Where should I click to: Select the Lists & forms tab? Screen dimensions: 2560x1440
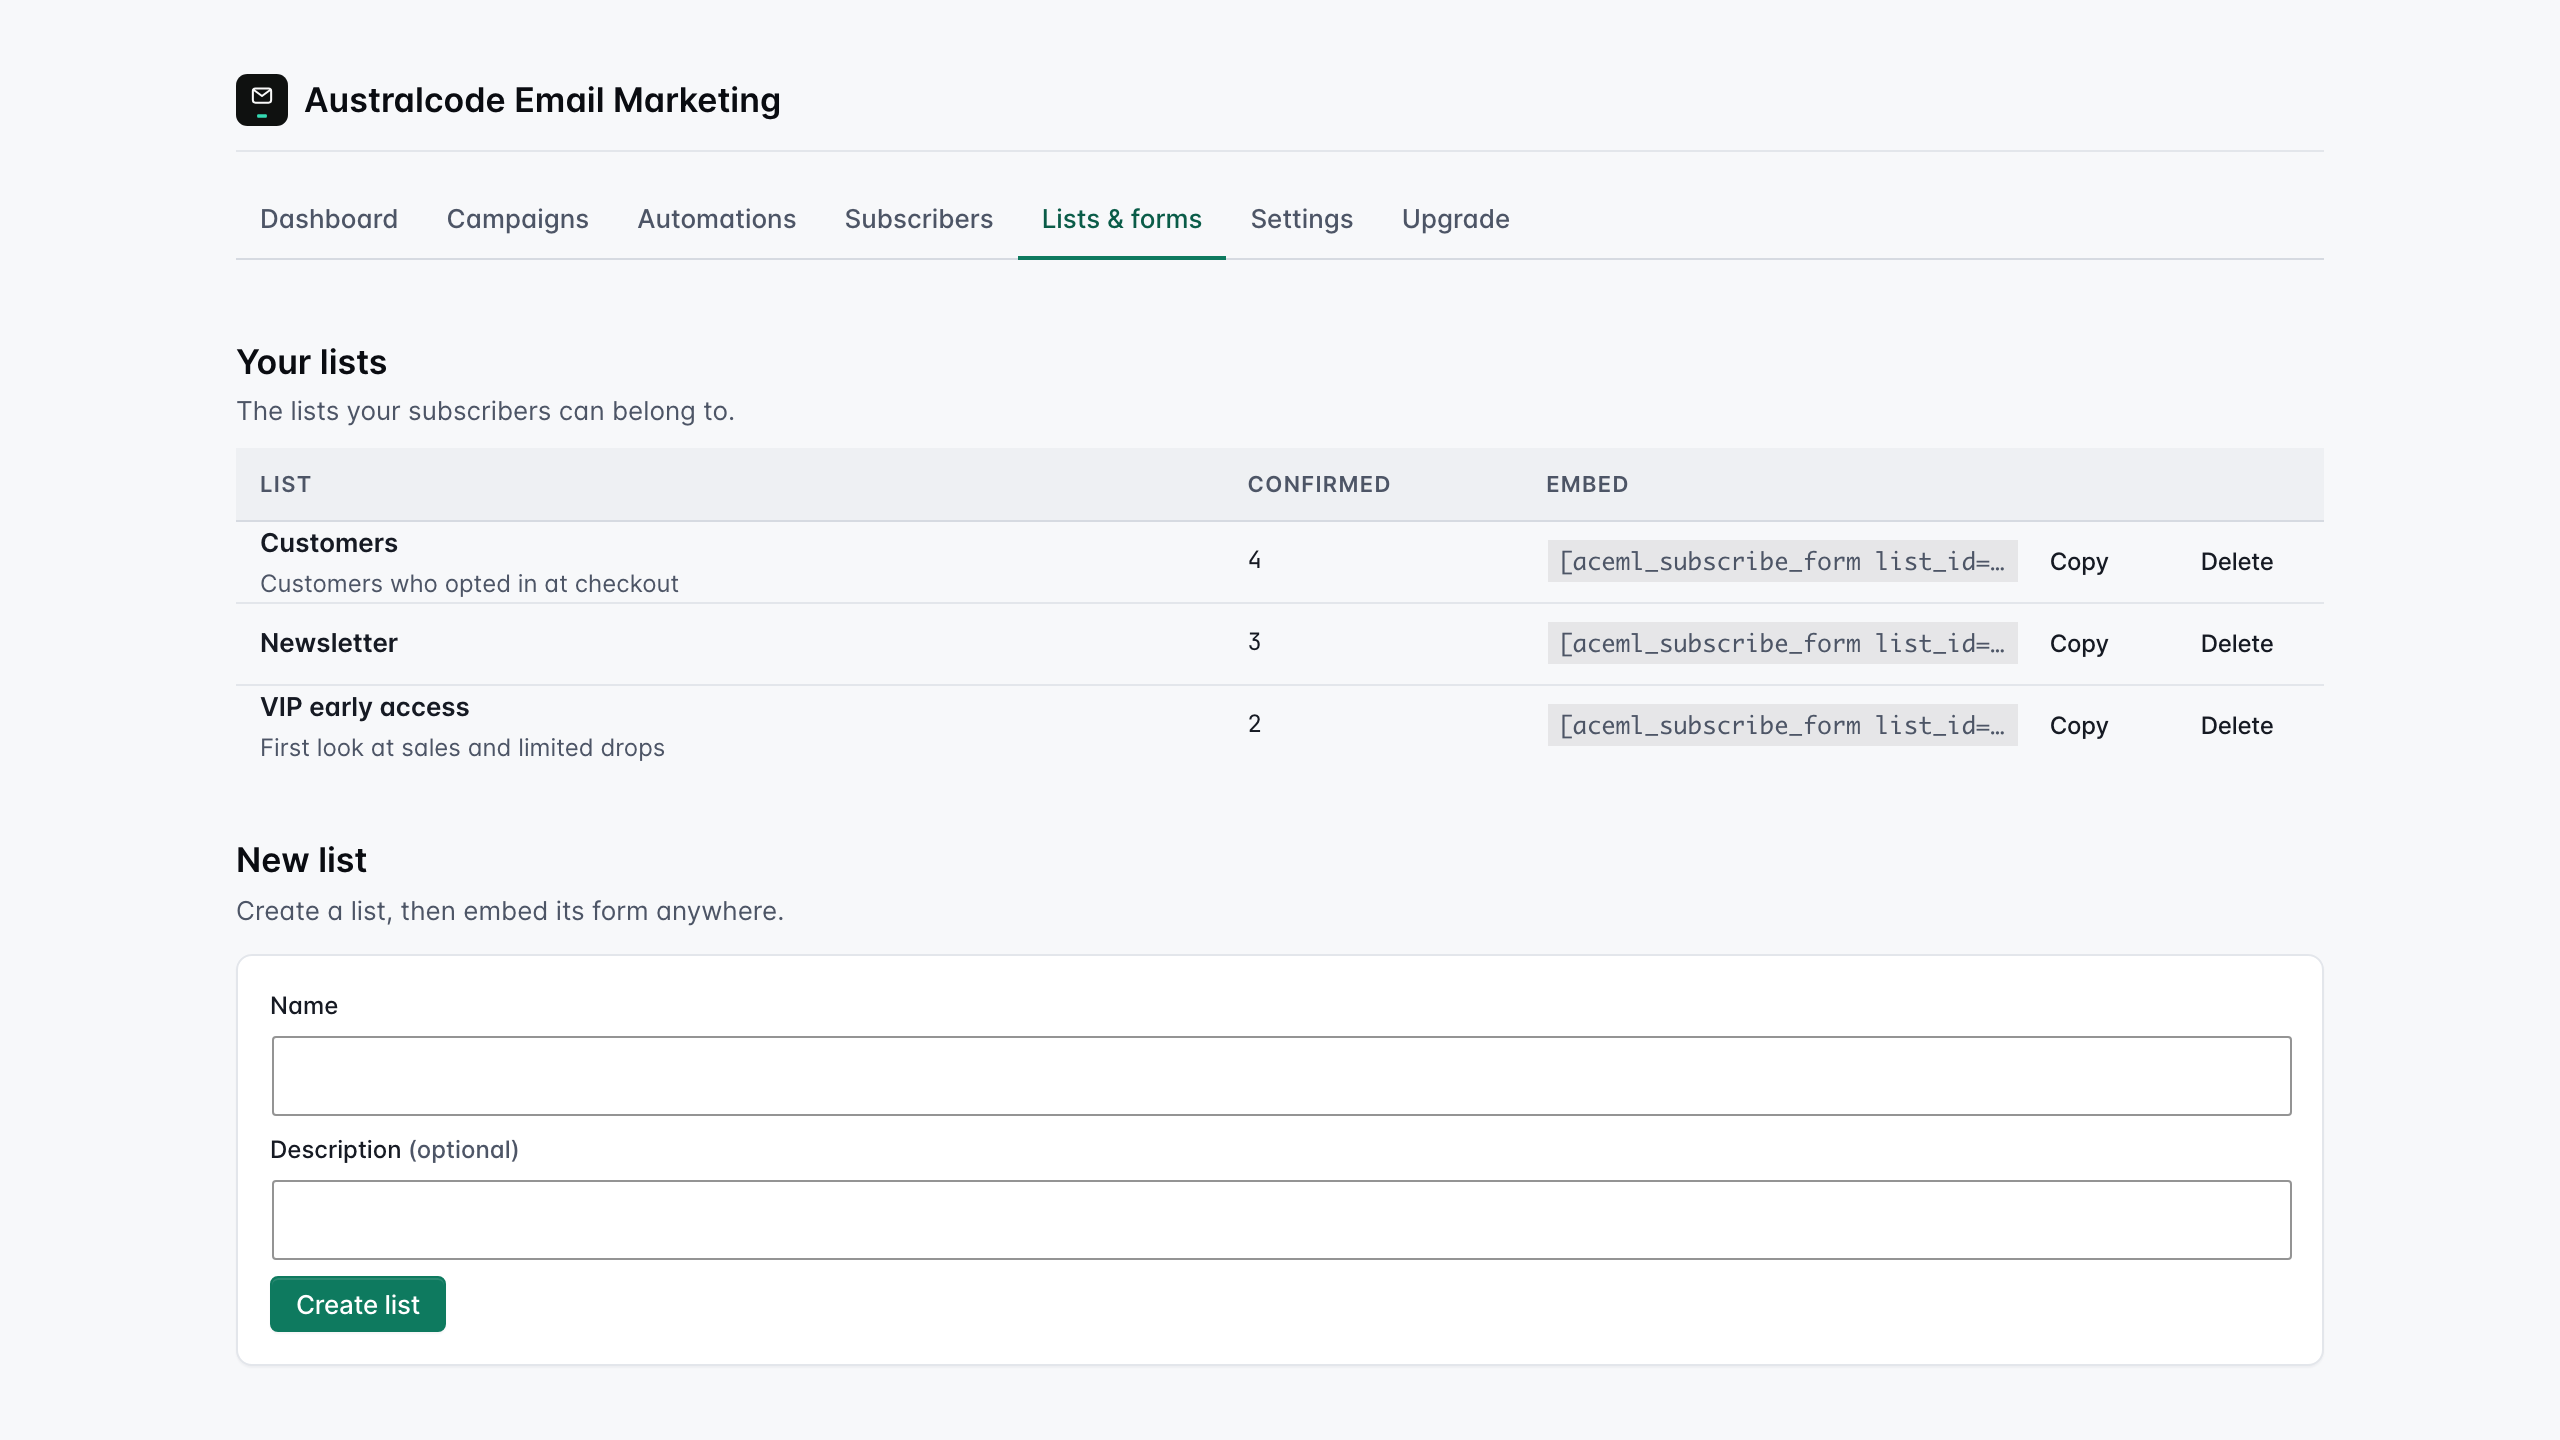[1122, 219]
